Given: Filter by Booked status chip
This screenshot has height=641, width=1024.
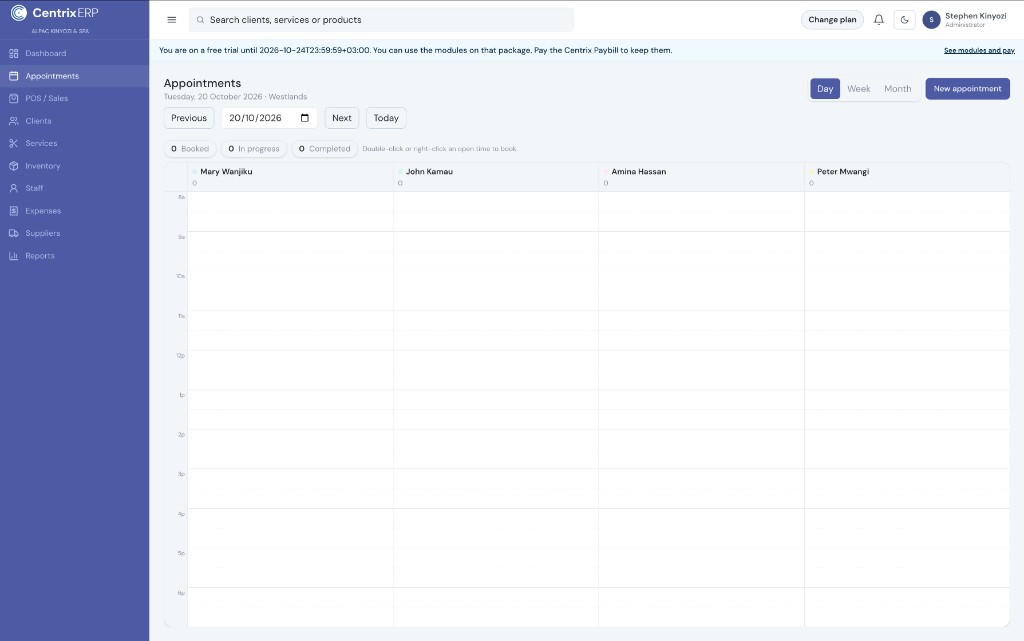Looking at the screenshot, I should coord(190,149).
